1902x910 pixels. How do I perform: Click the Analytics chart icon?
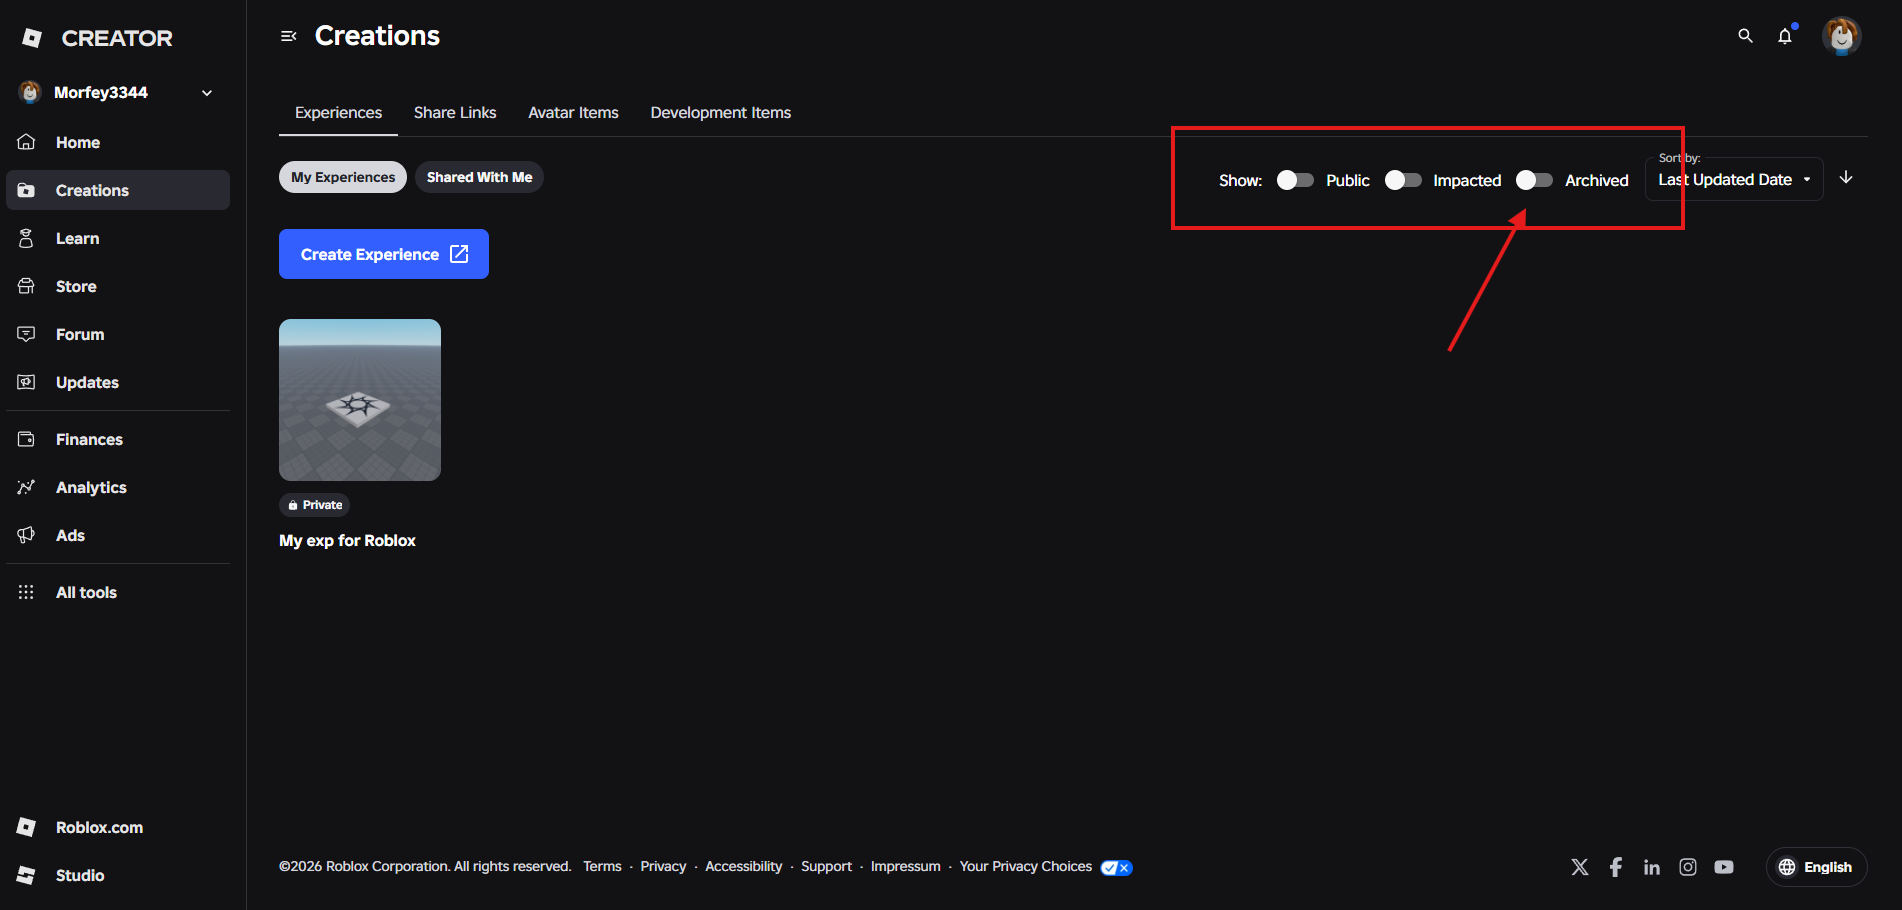tap(27, 487)
